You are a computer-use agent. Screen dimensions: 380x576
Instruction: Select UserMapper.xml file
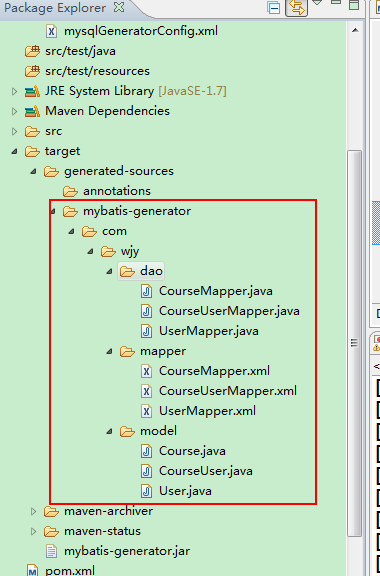coord(207,411)
